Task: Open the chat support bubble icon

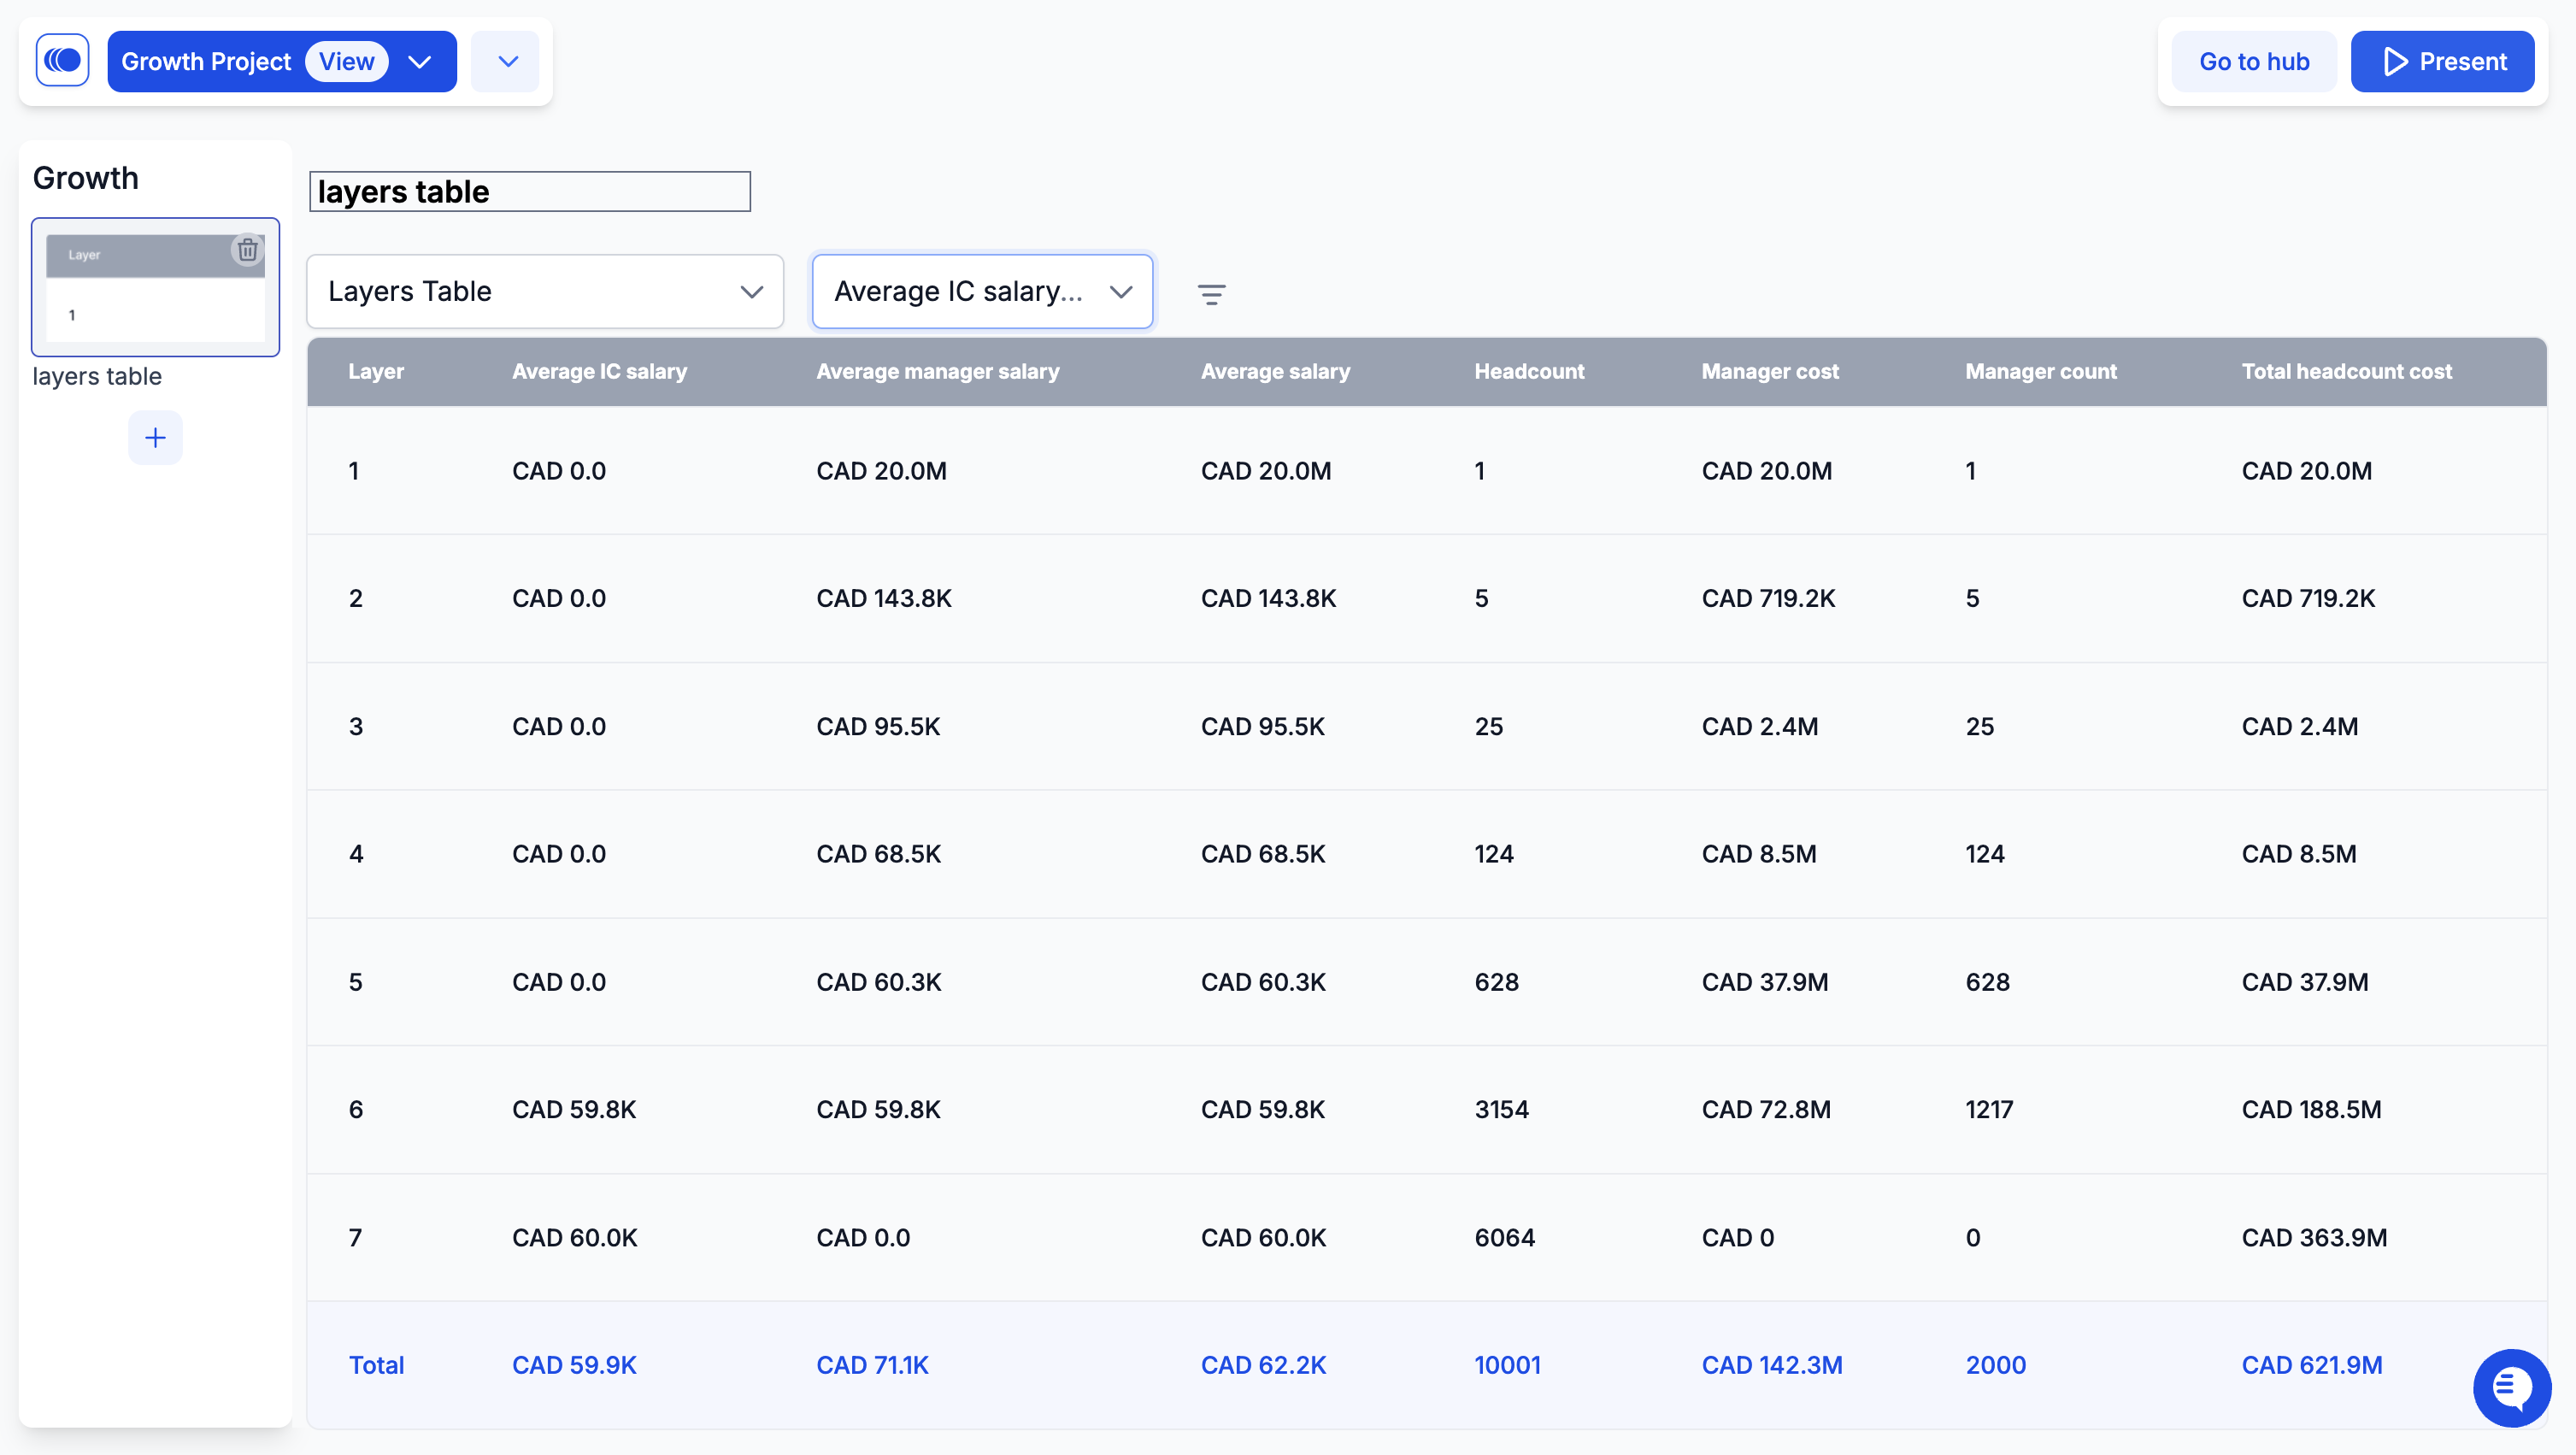Action: pos(2511,1387)
